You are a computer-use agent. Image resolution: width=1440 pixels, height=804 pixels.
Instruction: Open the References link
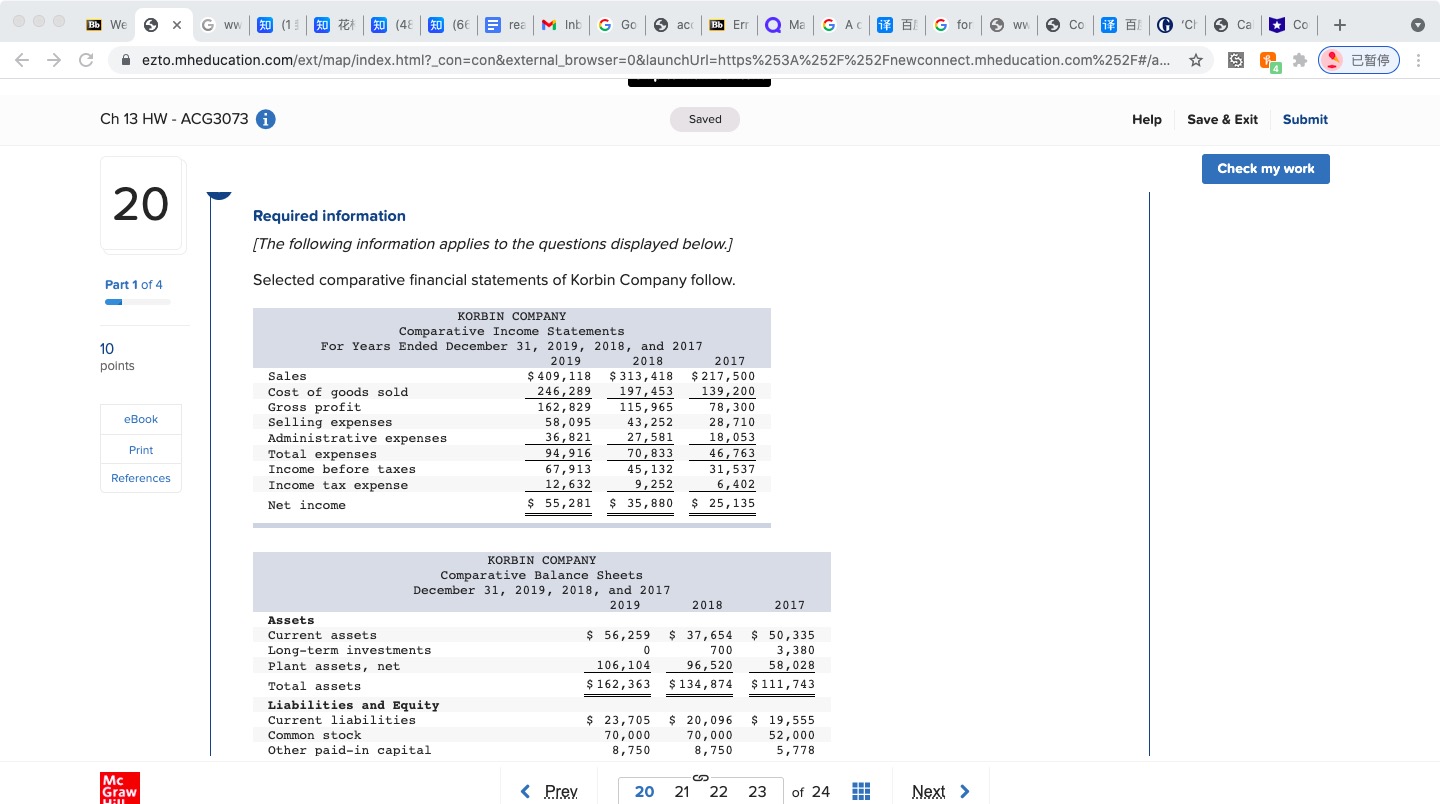coord(141,478)
